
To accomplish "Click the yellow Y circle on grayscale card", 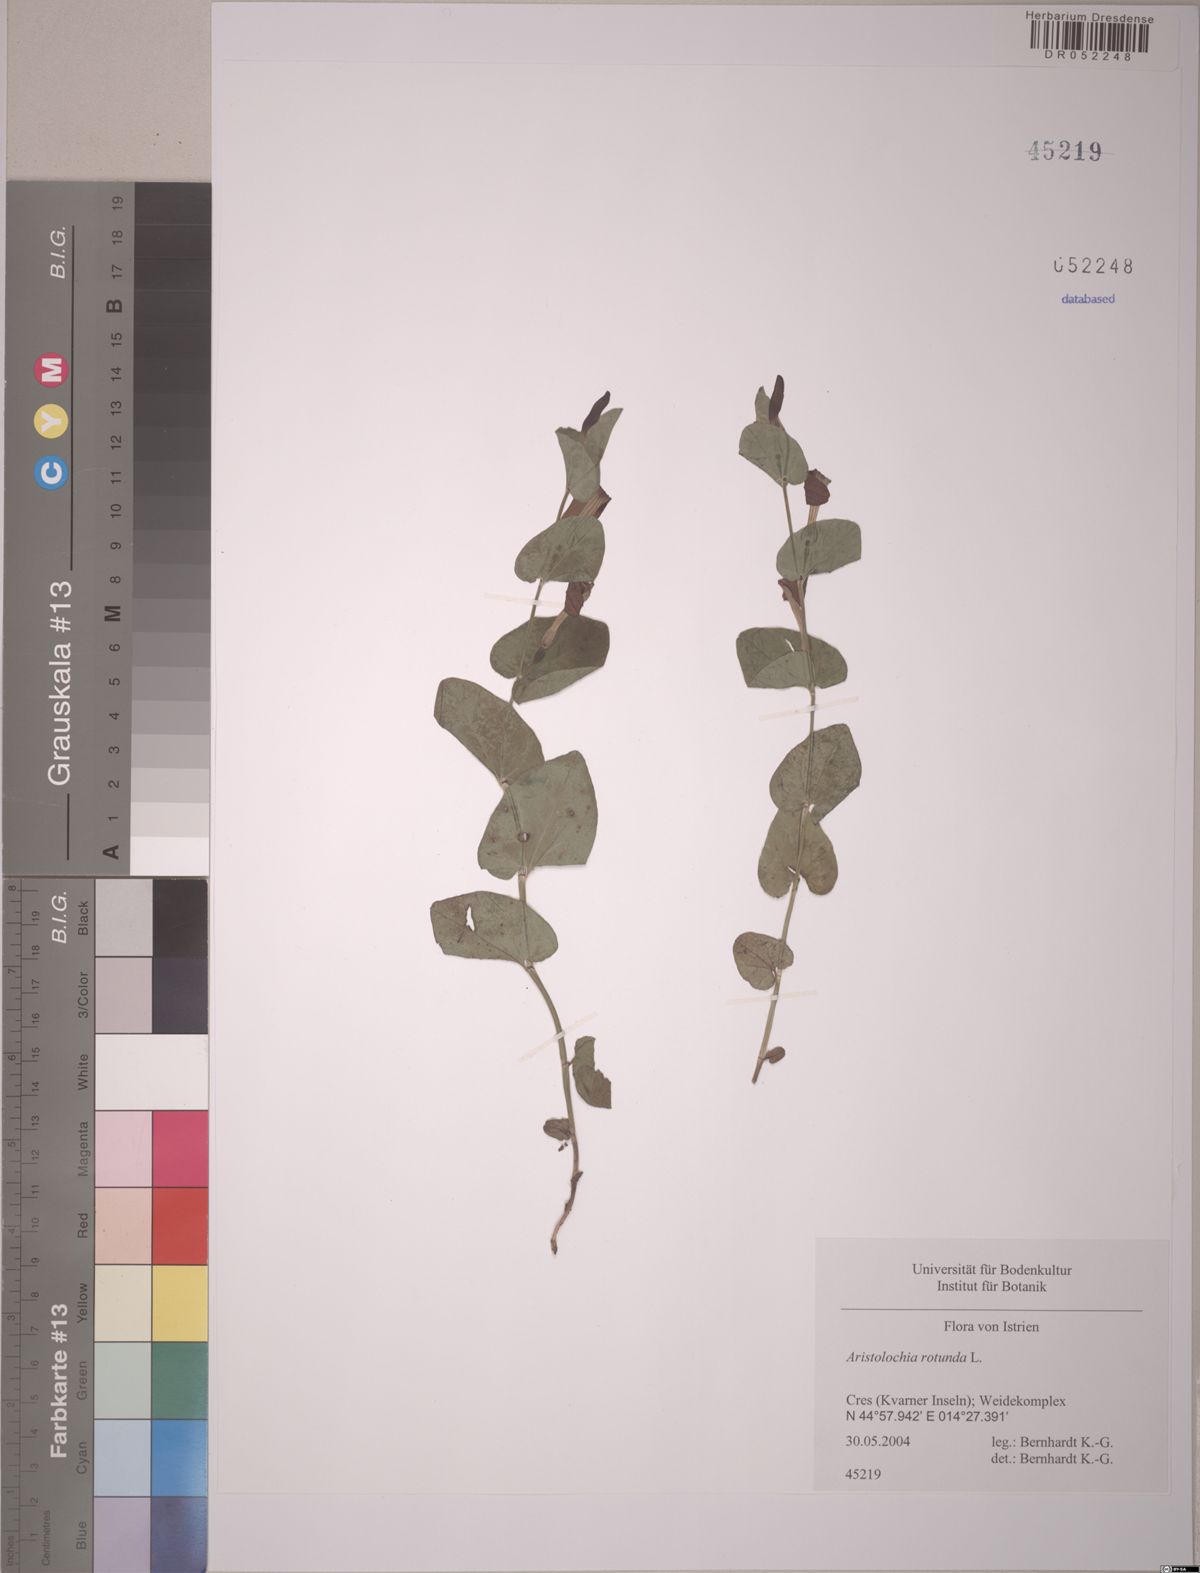I will click(52, 423).
